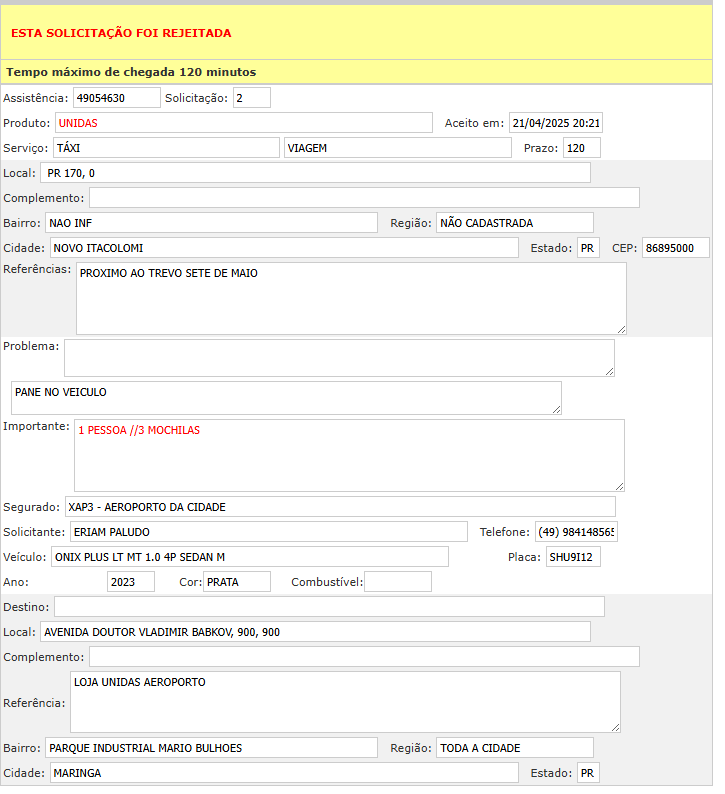This screenshot has height=794, width=725.
Task: Focus the empty Combustível field
Action: tap(397, 582)
